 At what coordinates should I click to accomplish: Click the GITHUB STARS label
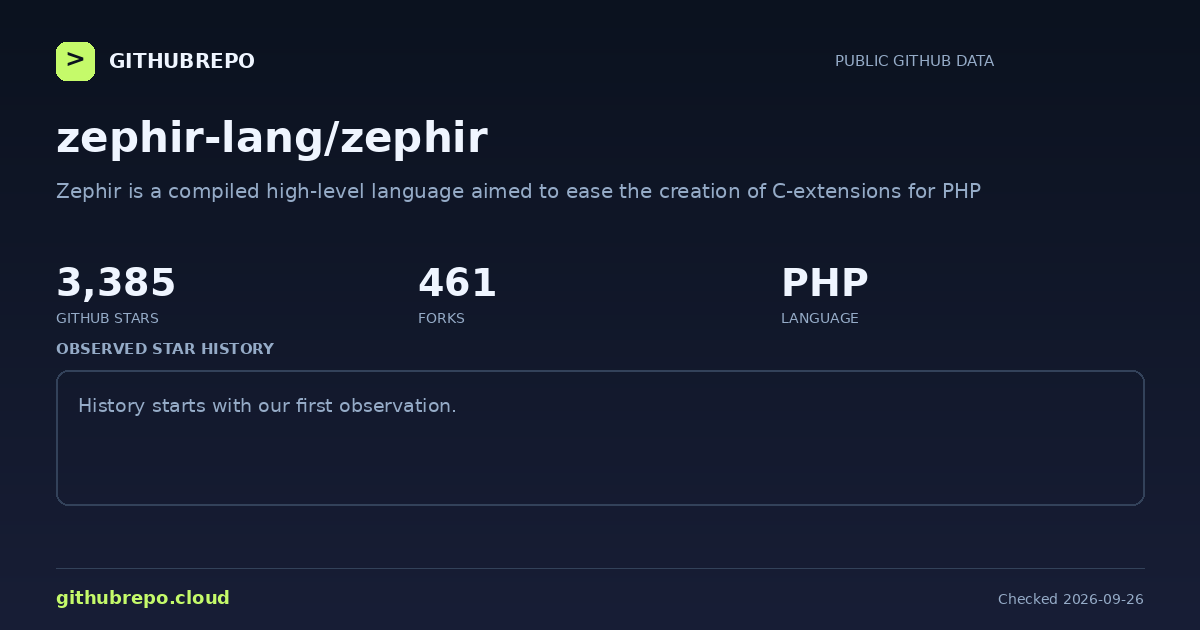click(107, 318)
